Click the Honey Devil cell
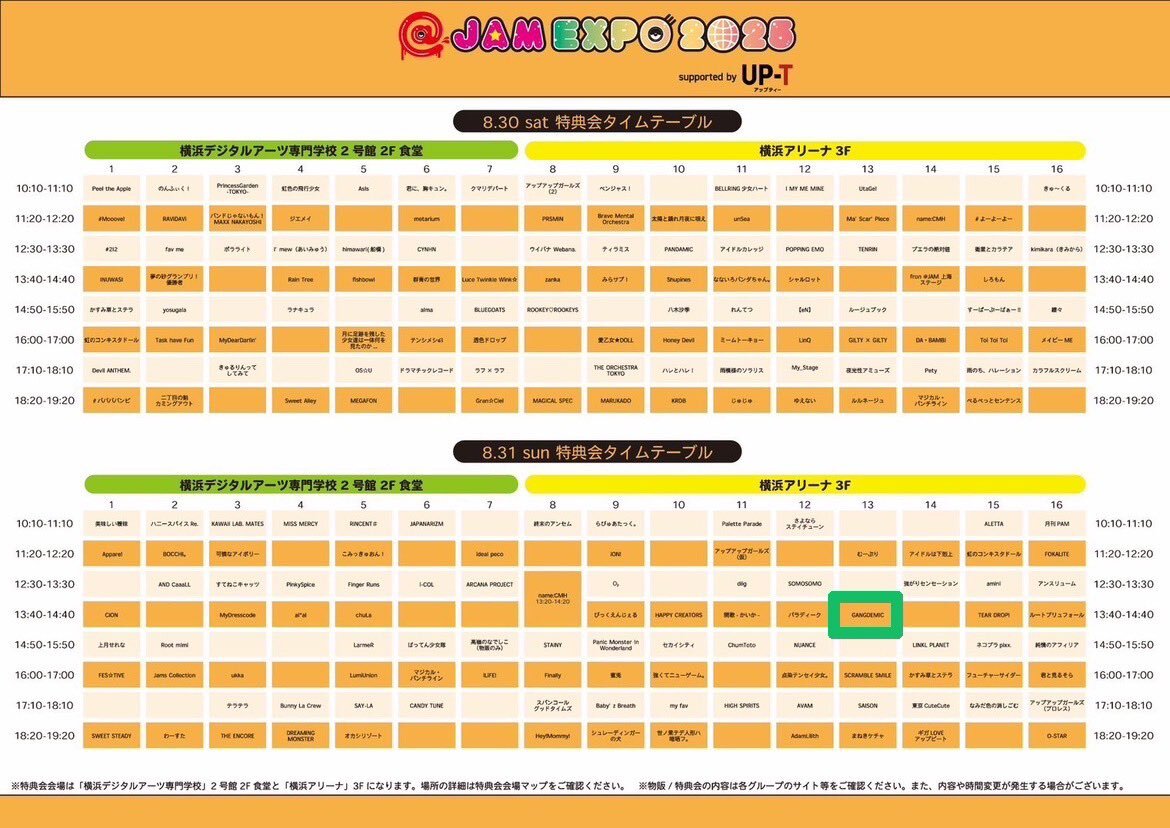 point(679,340)
